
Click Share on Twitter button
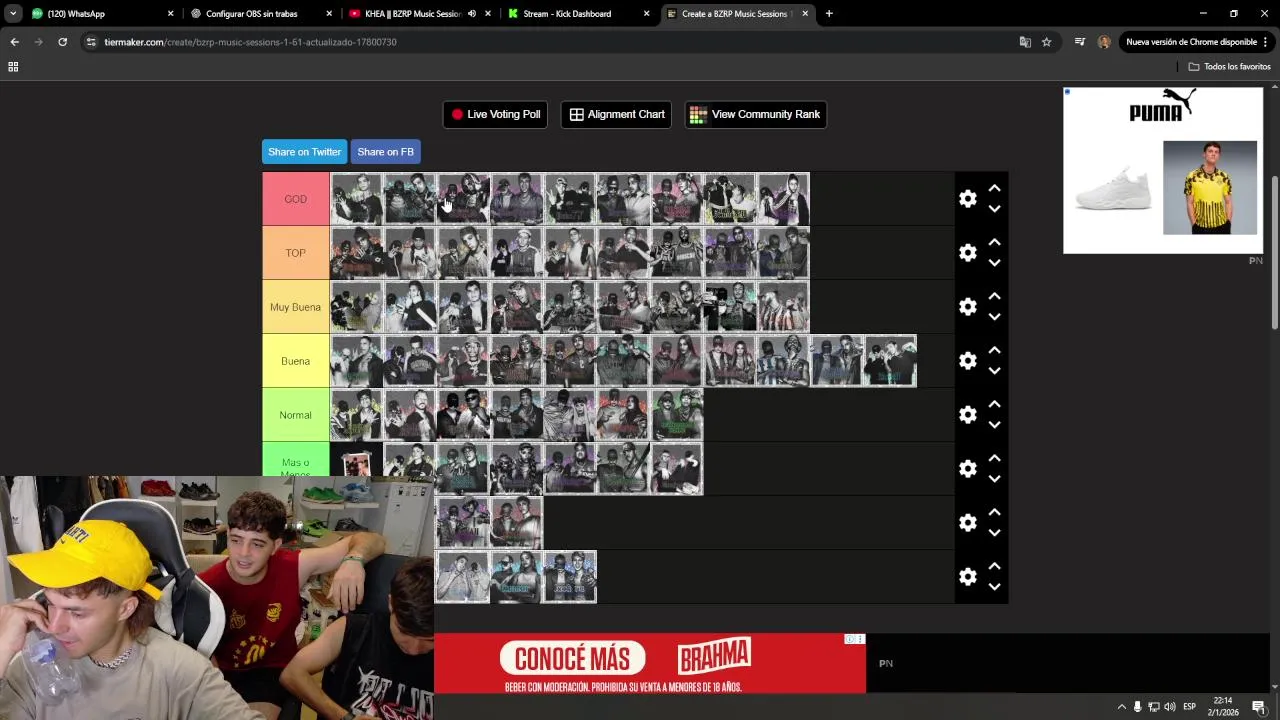point(304,152)
